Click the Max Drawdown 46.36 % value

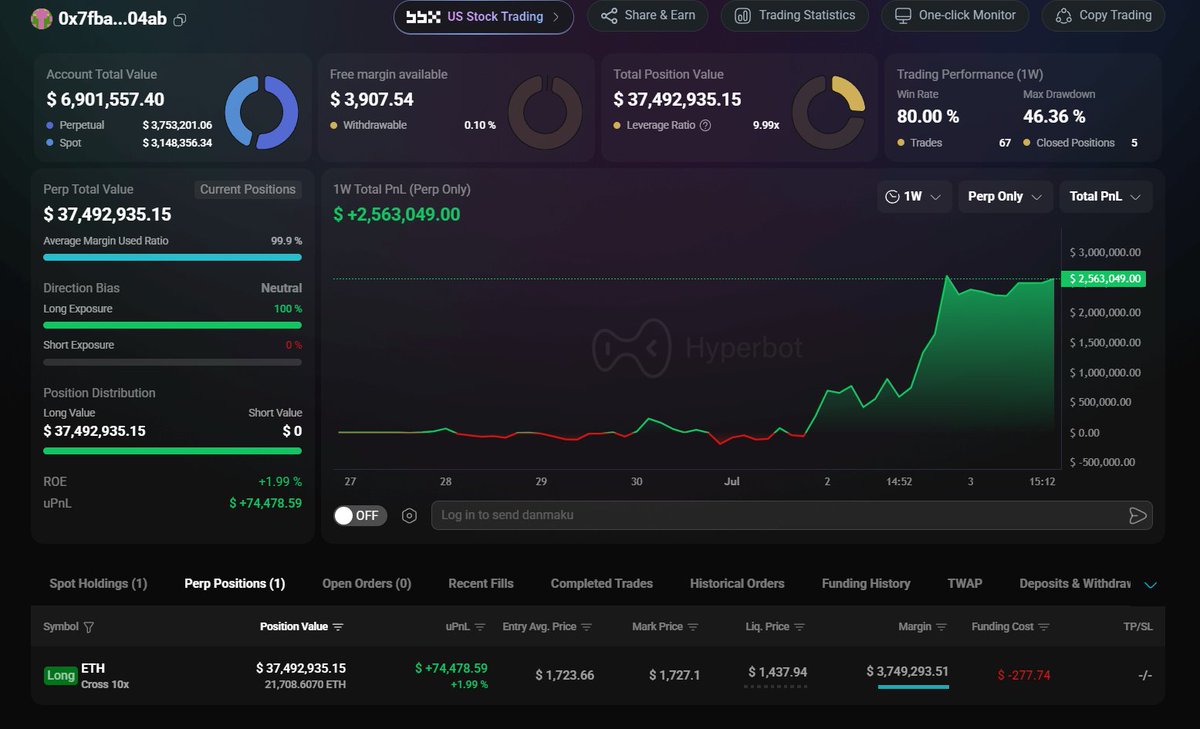(x=1054, y=116)
